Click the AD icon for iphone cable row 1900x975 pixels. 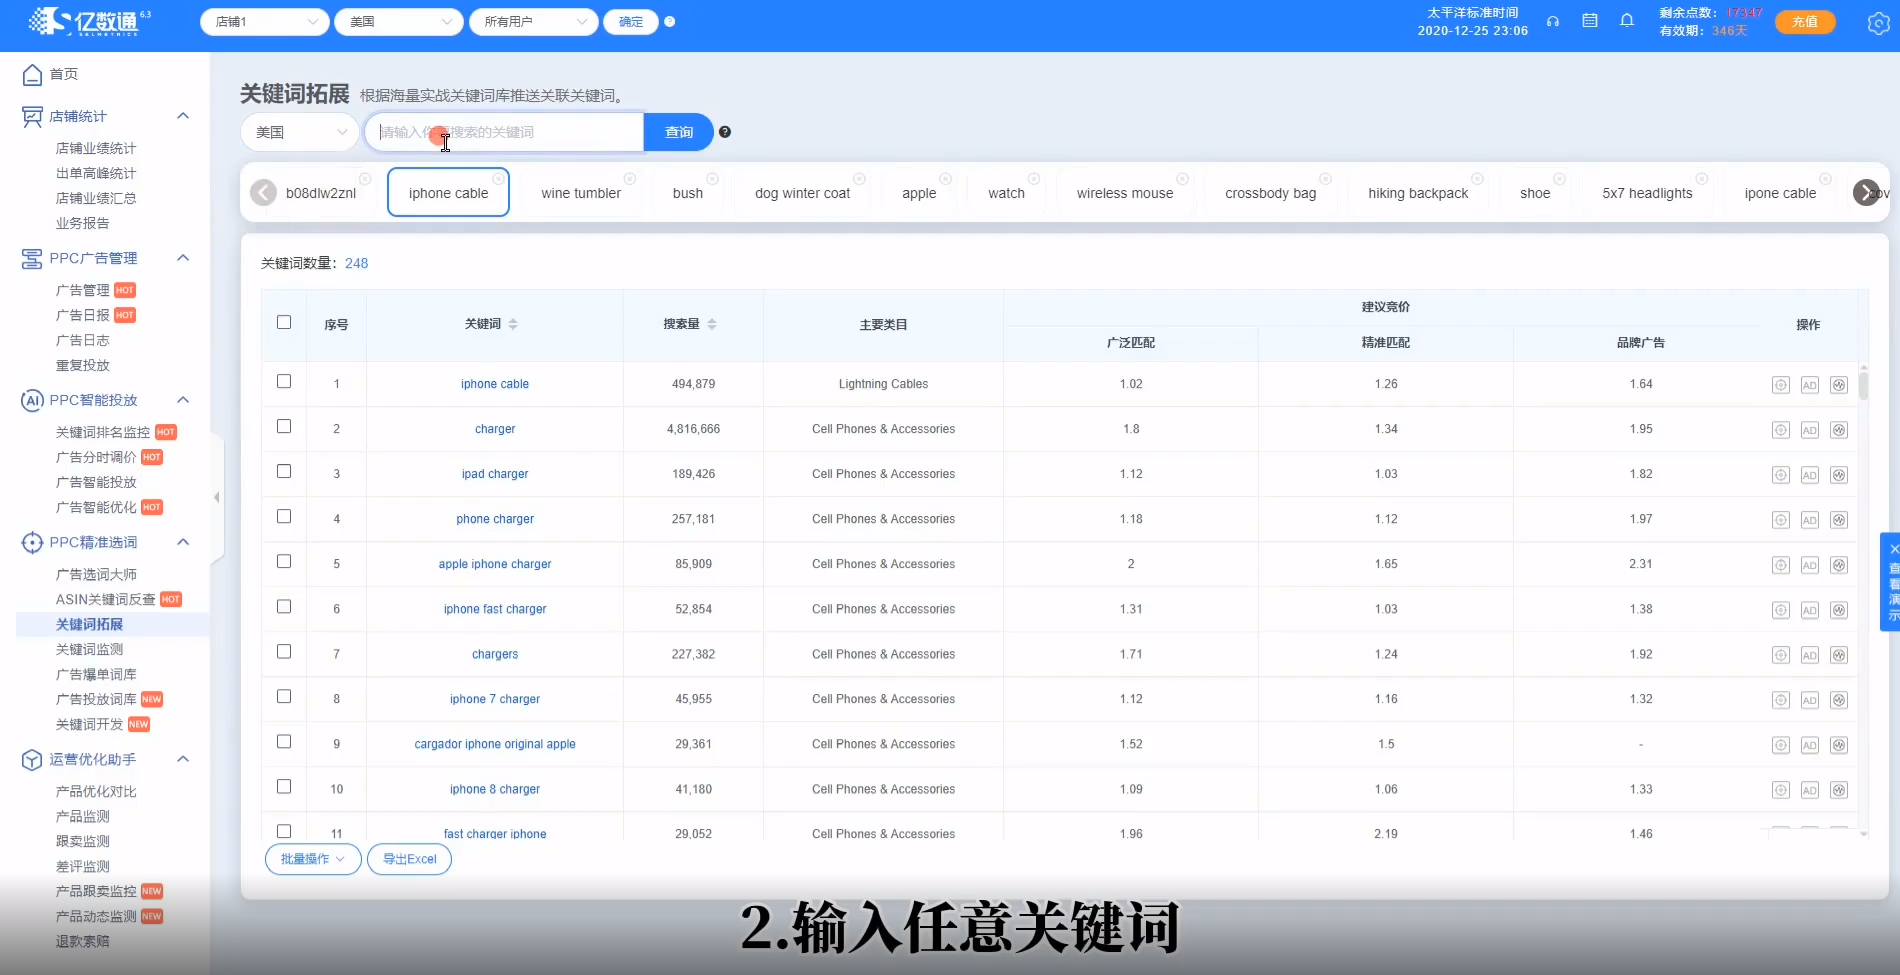point(1810,385)
